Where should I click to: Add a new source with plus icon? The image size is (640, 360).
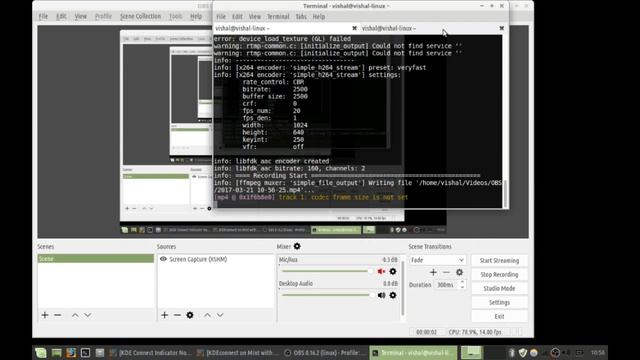click(x=164, y=315)
